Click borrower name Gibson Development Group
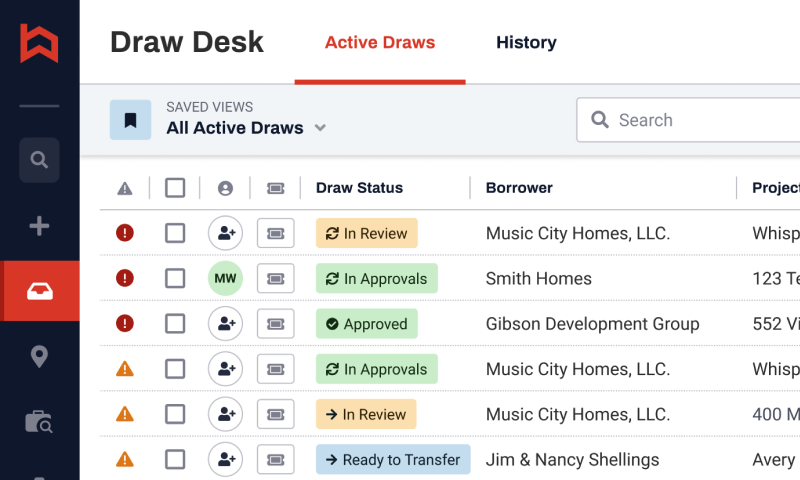 [592, 324]
